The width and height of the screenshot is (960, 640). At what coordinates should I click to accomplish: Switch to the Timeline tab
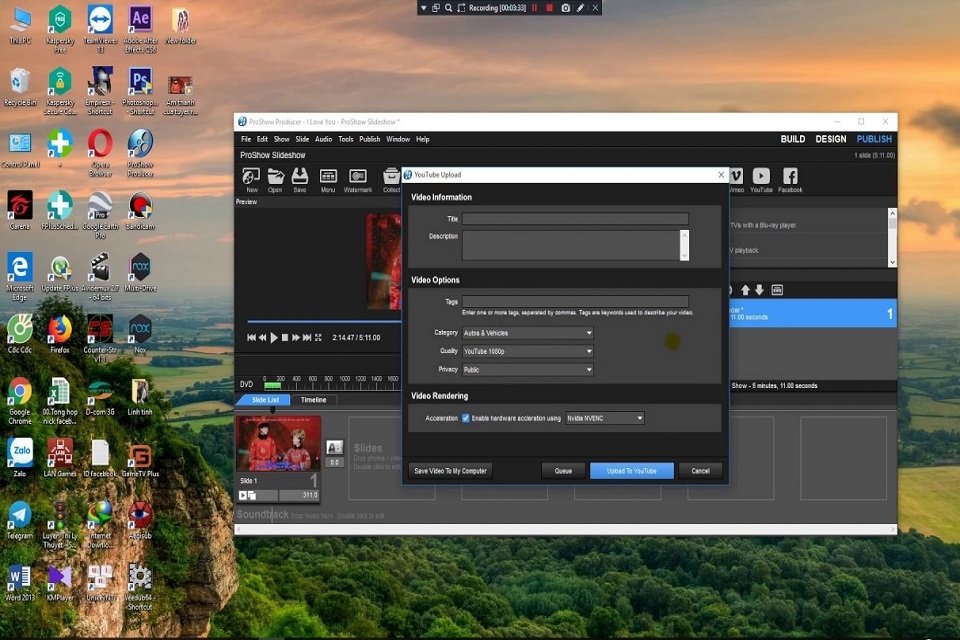(x=313, y=400)
